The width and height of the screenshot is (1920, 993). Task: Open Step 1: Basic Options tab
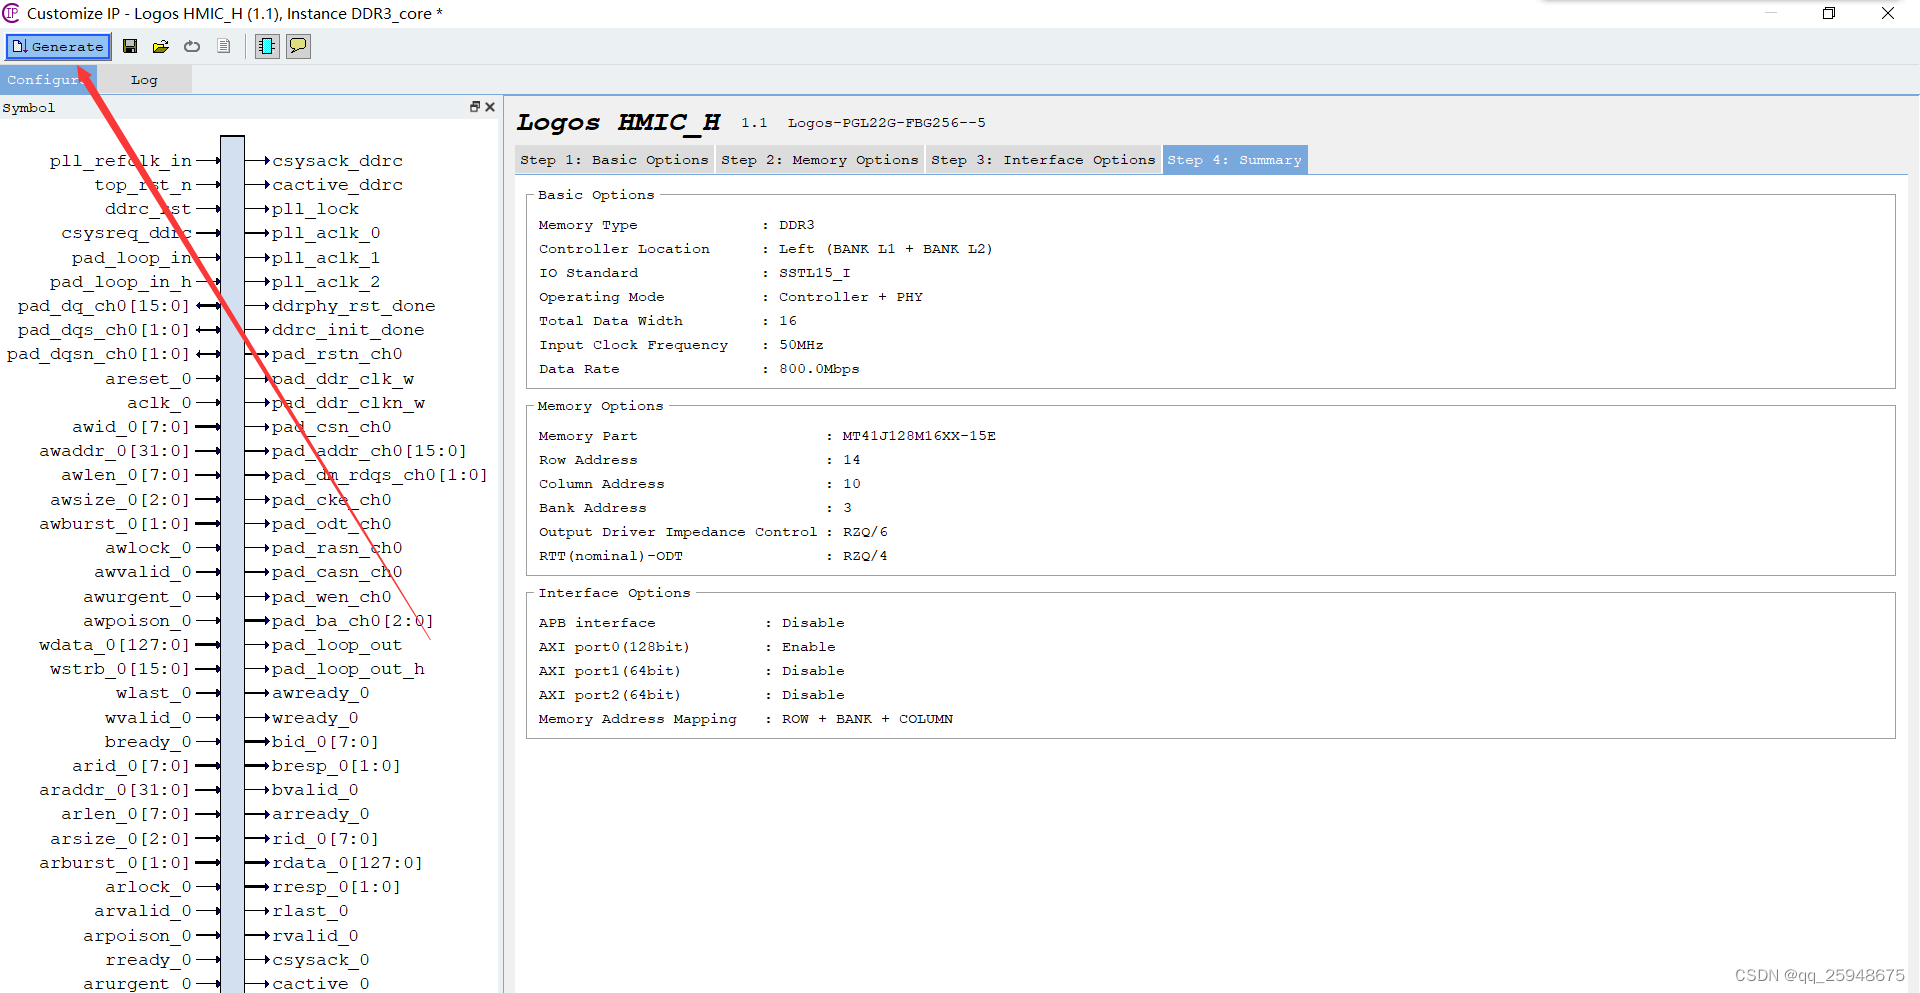coord(614,160)
